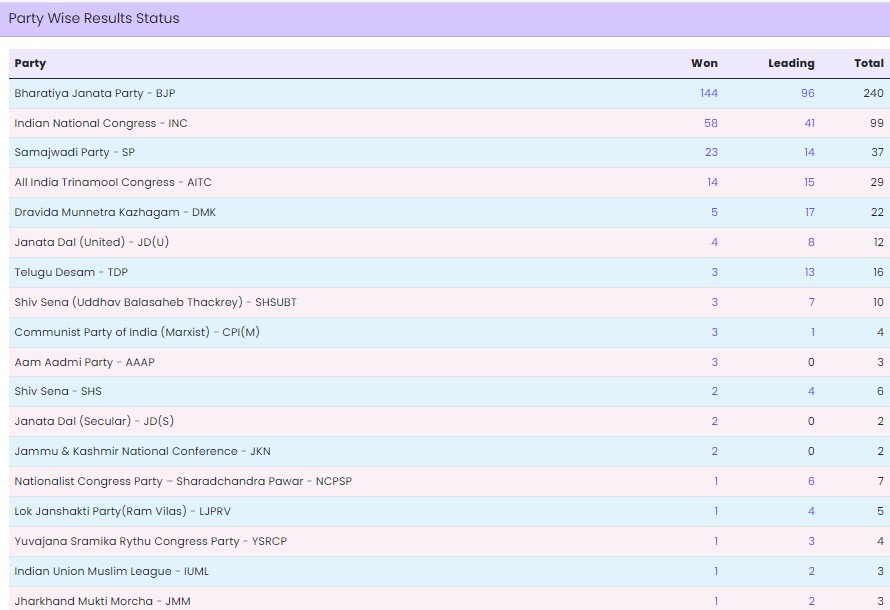This screenshot has height=610, width=890.
Task: Select Indian Union Muslim League name
Action: click(x=111, y=571)
